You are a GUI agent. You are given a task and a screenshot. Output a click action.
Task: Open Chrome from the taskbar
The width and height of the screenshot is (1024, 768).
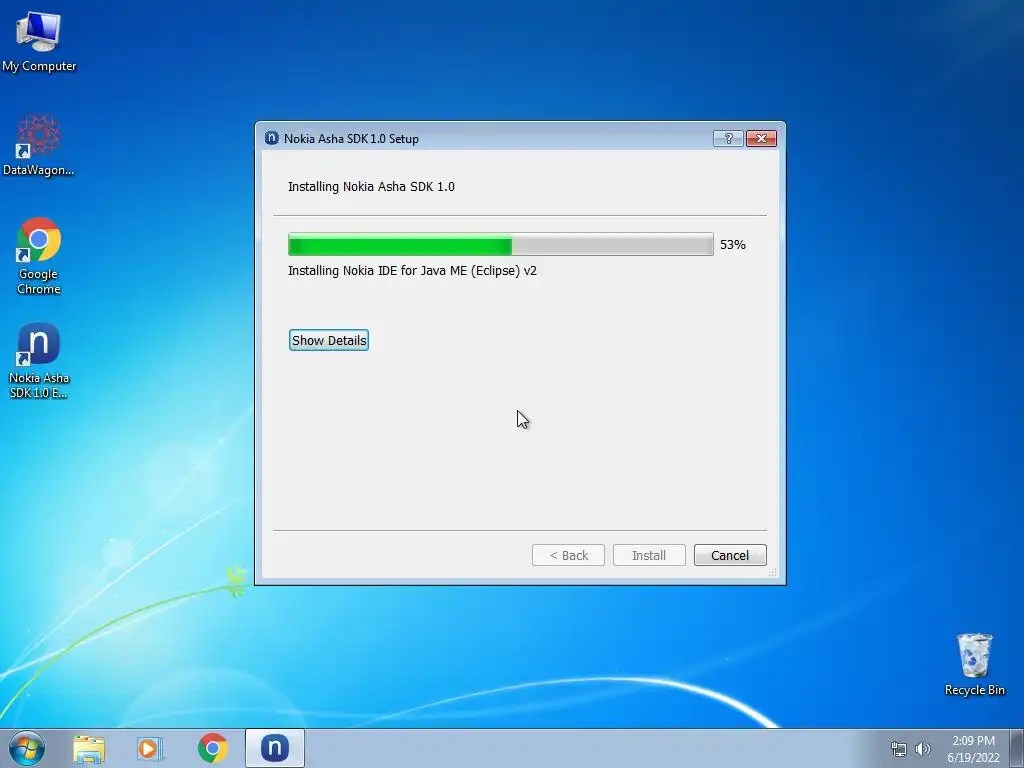pyautogui.click(x=213, y=748)
